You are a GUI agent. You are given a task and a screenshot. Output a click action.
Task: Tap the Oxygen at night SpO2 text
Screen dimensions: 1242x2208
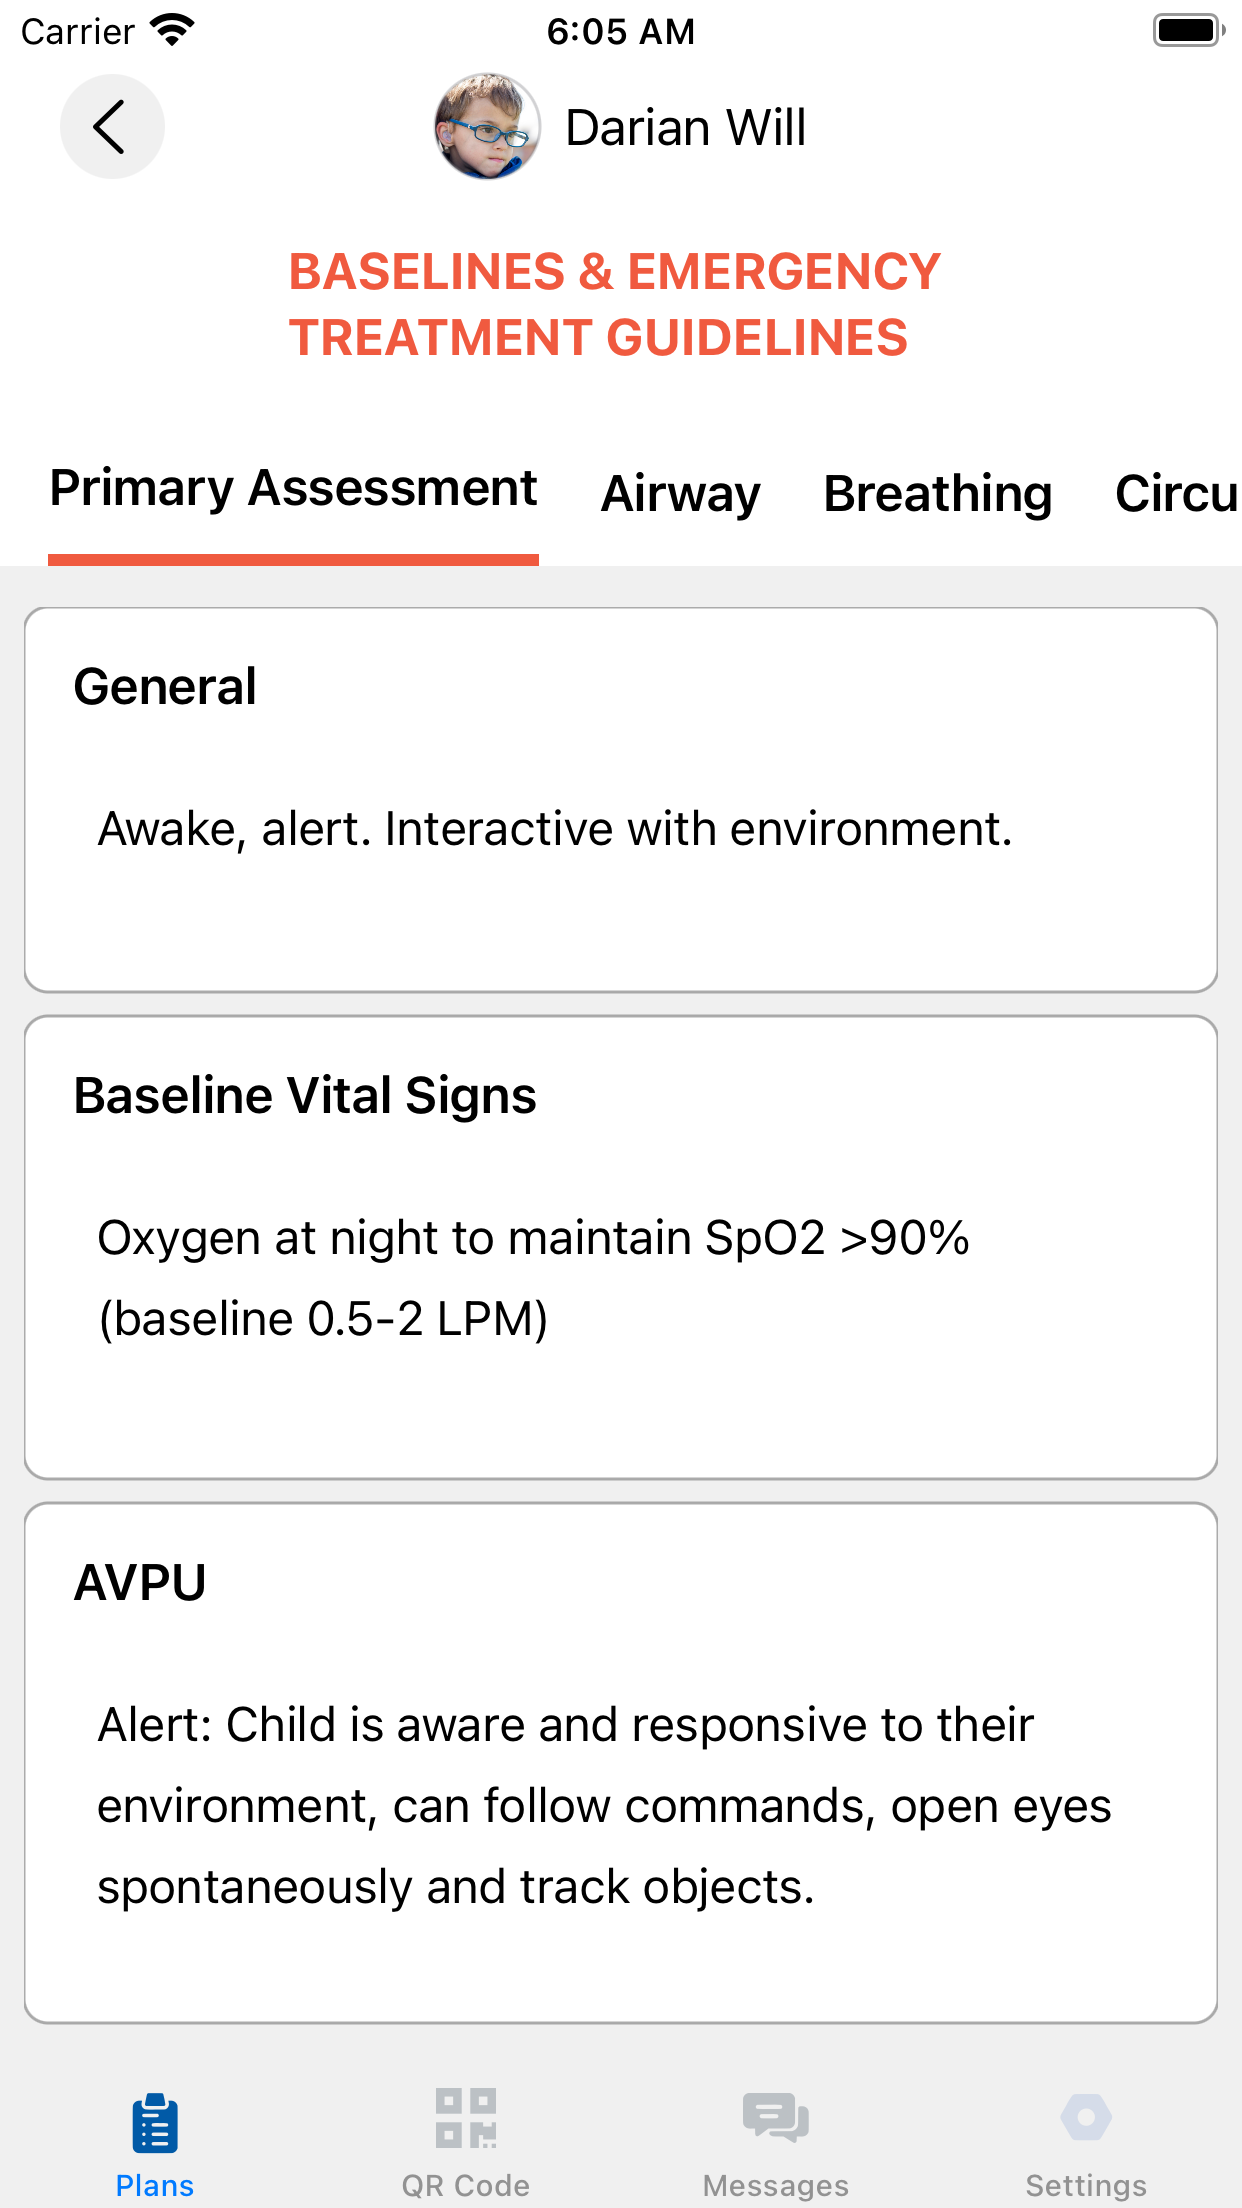click(x=534, y=1278)
